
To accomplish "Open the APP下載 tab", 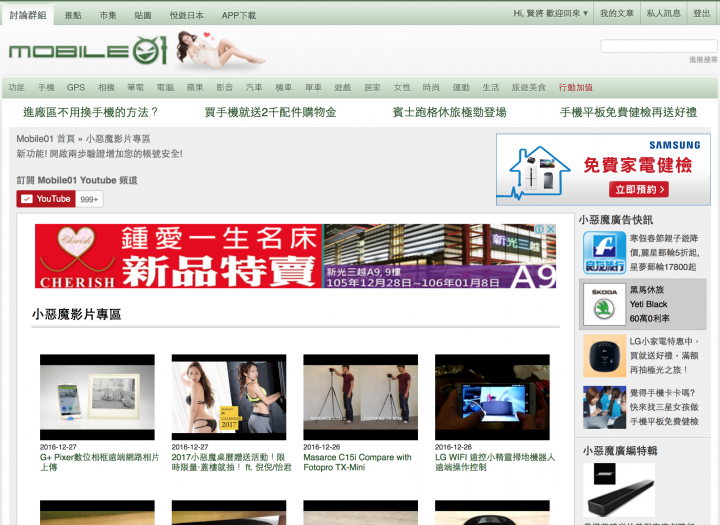I will (x=239, y=16).
